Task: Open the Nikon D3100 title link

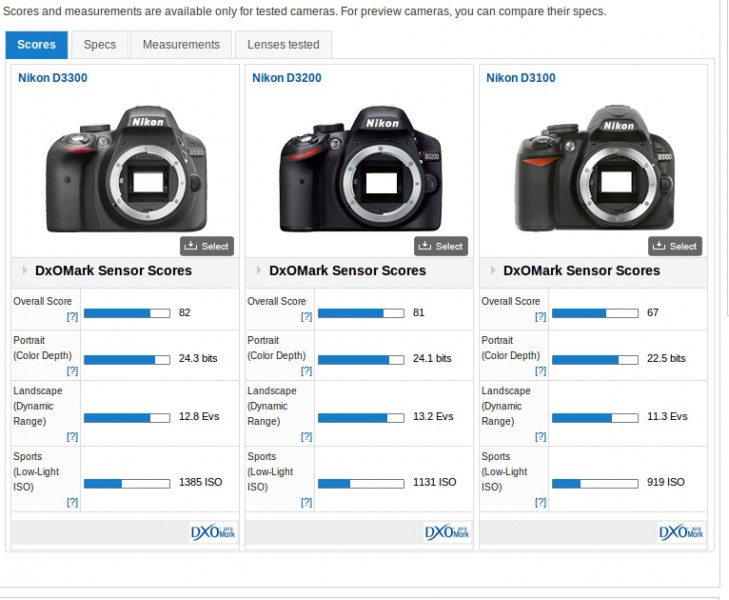Action: tap(521, 78)
